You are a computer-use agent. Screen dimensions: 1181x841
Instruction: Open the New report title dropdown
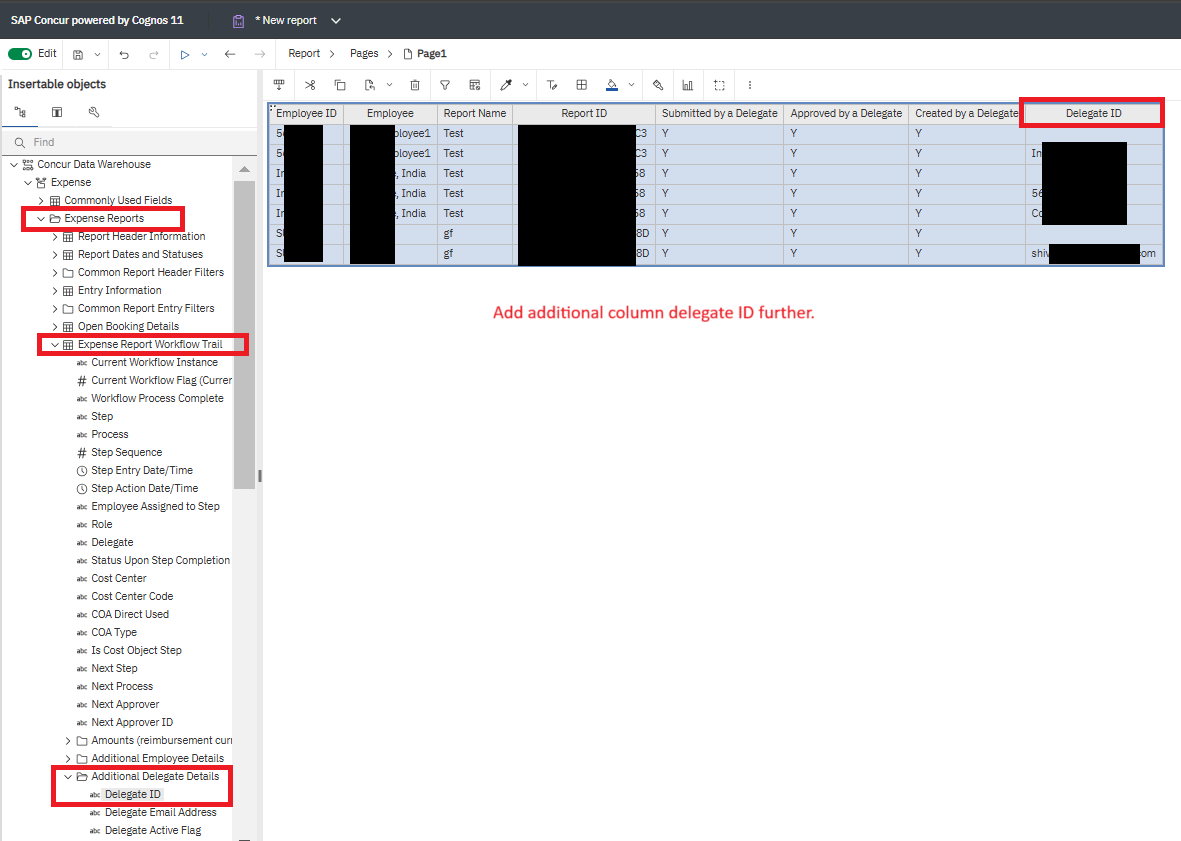point(335,21)
